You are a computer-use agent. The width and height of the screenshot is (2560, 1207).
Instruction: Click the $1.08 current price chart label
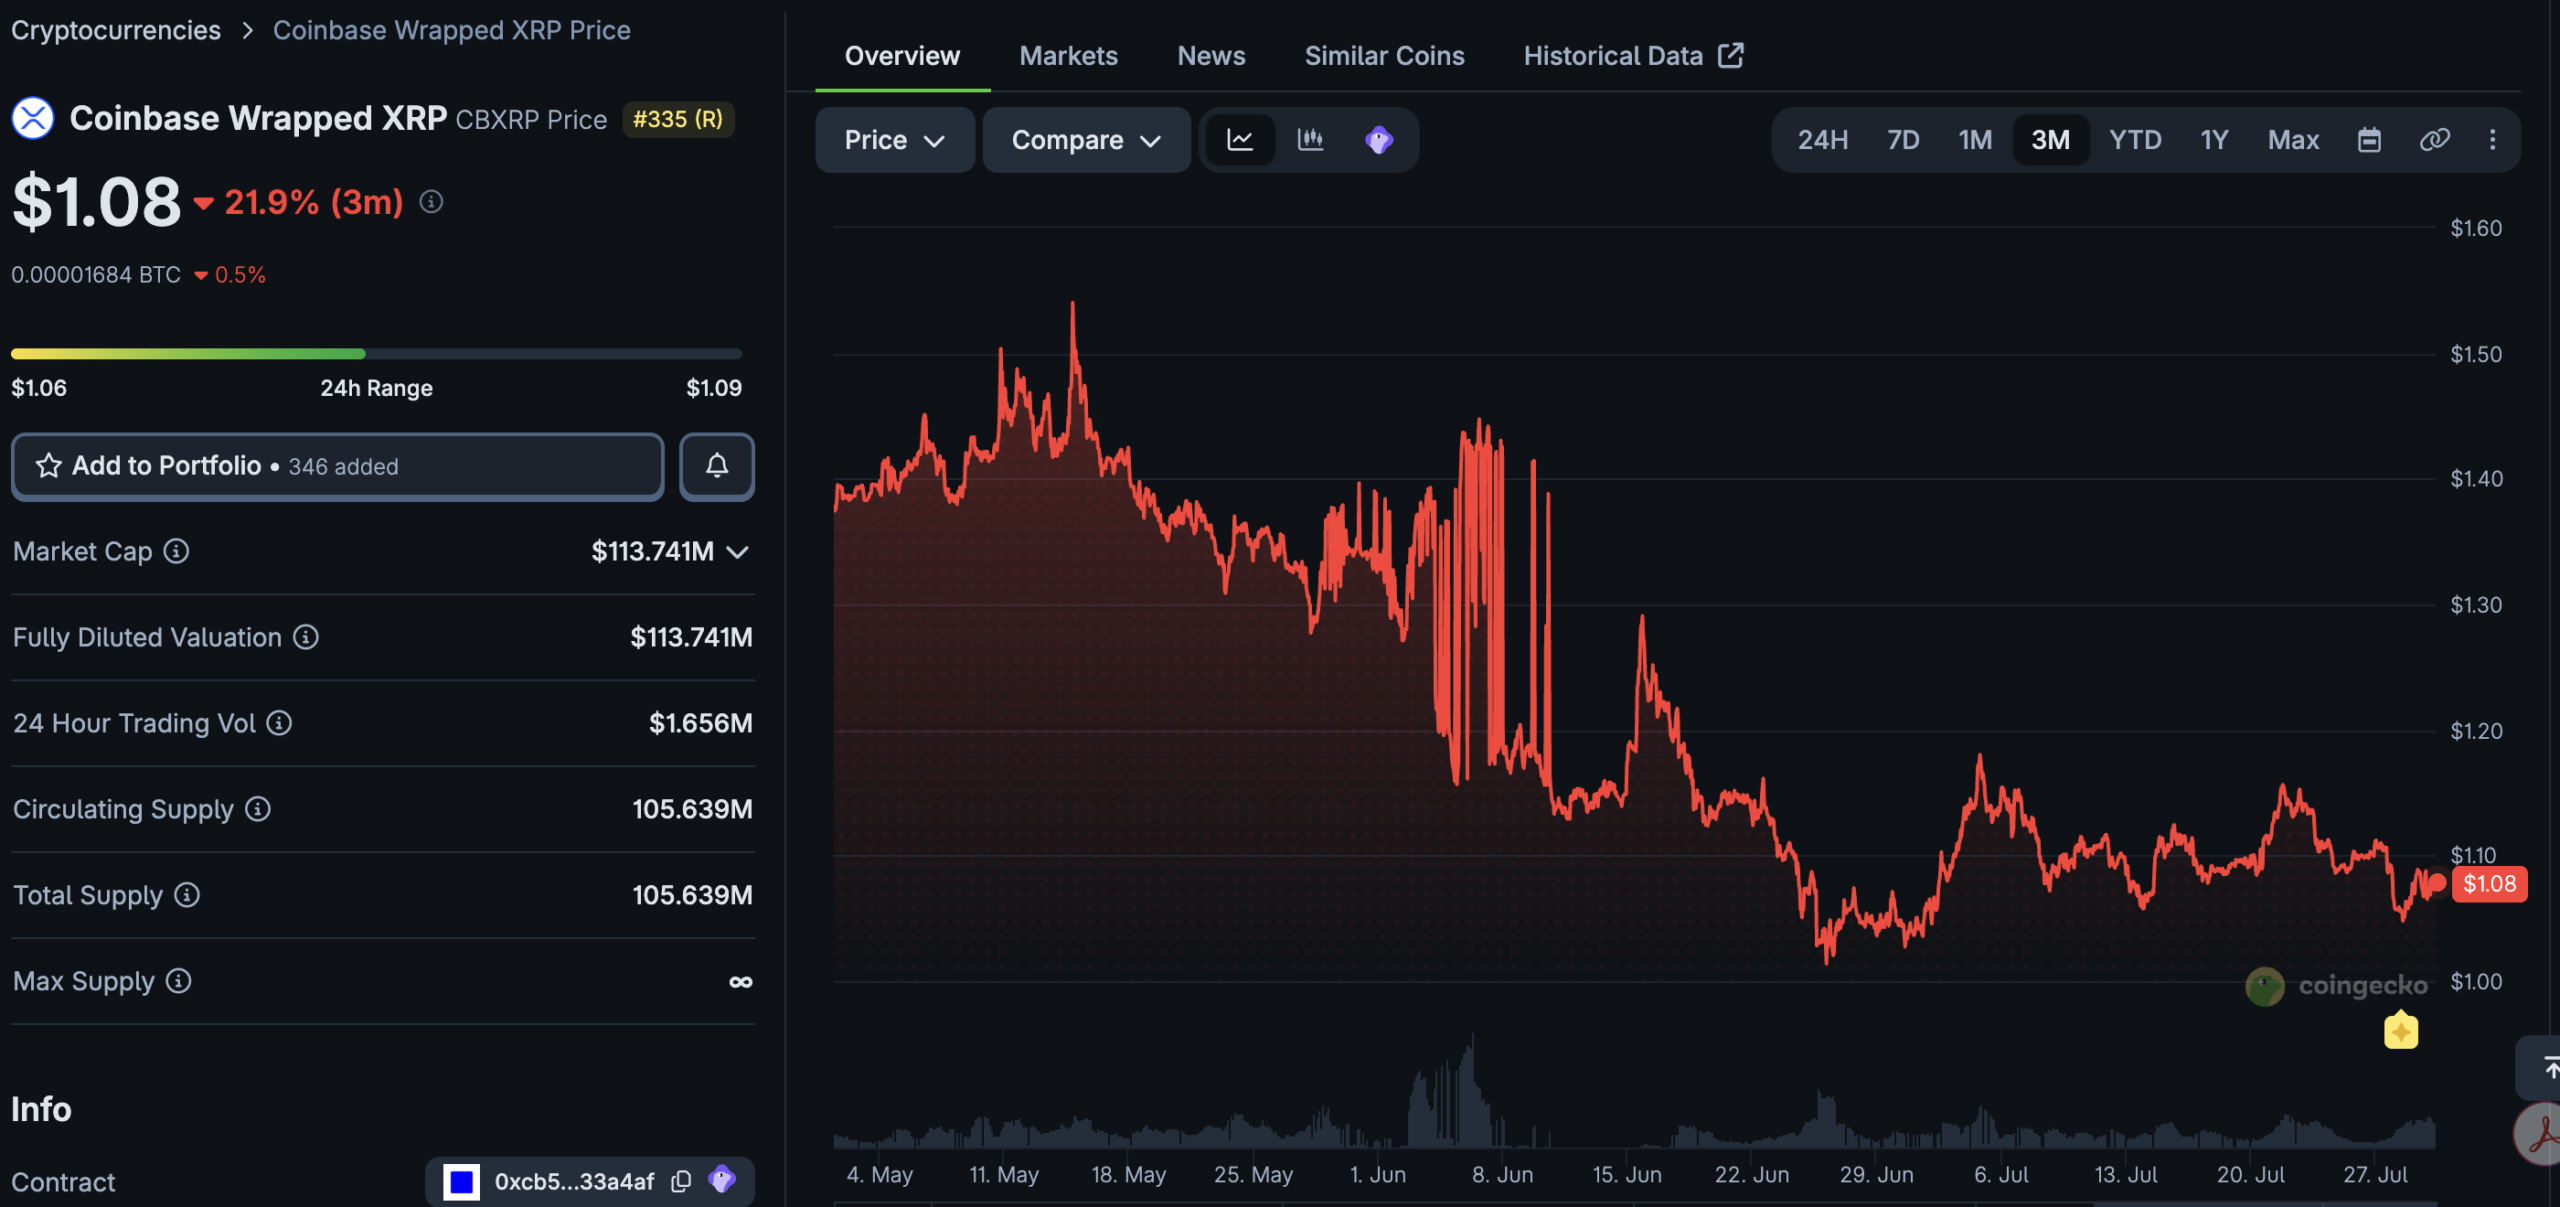2489,884
